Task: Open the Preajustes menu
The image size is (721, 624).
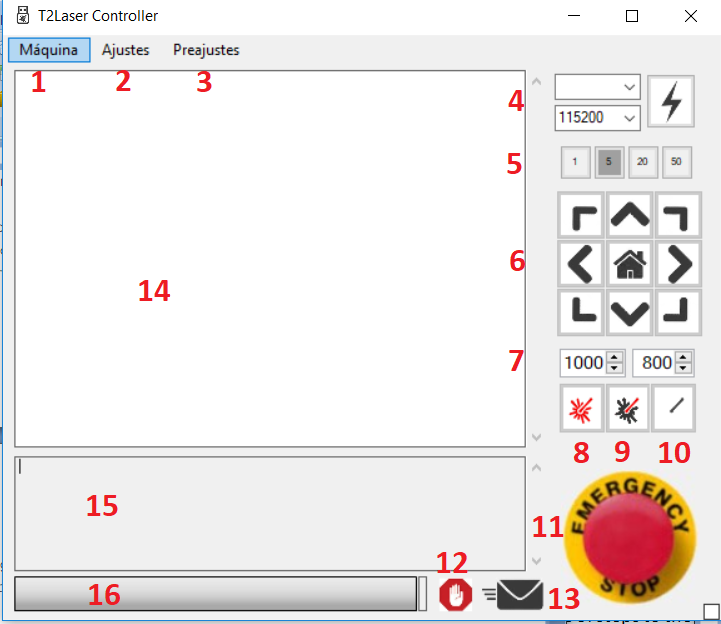Action: (x=206, y=50)
